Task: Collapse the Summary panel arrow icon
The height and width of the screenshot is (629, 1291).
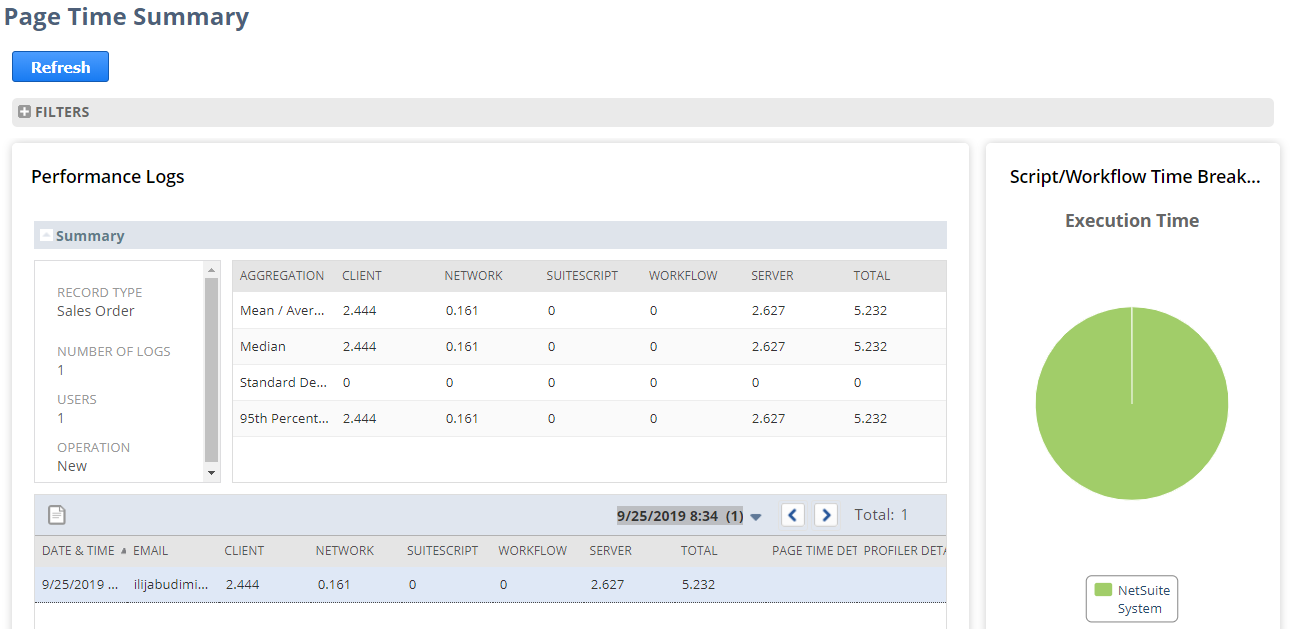Action: (47, 235)
